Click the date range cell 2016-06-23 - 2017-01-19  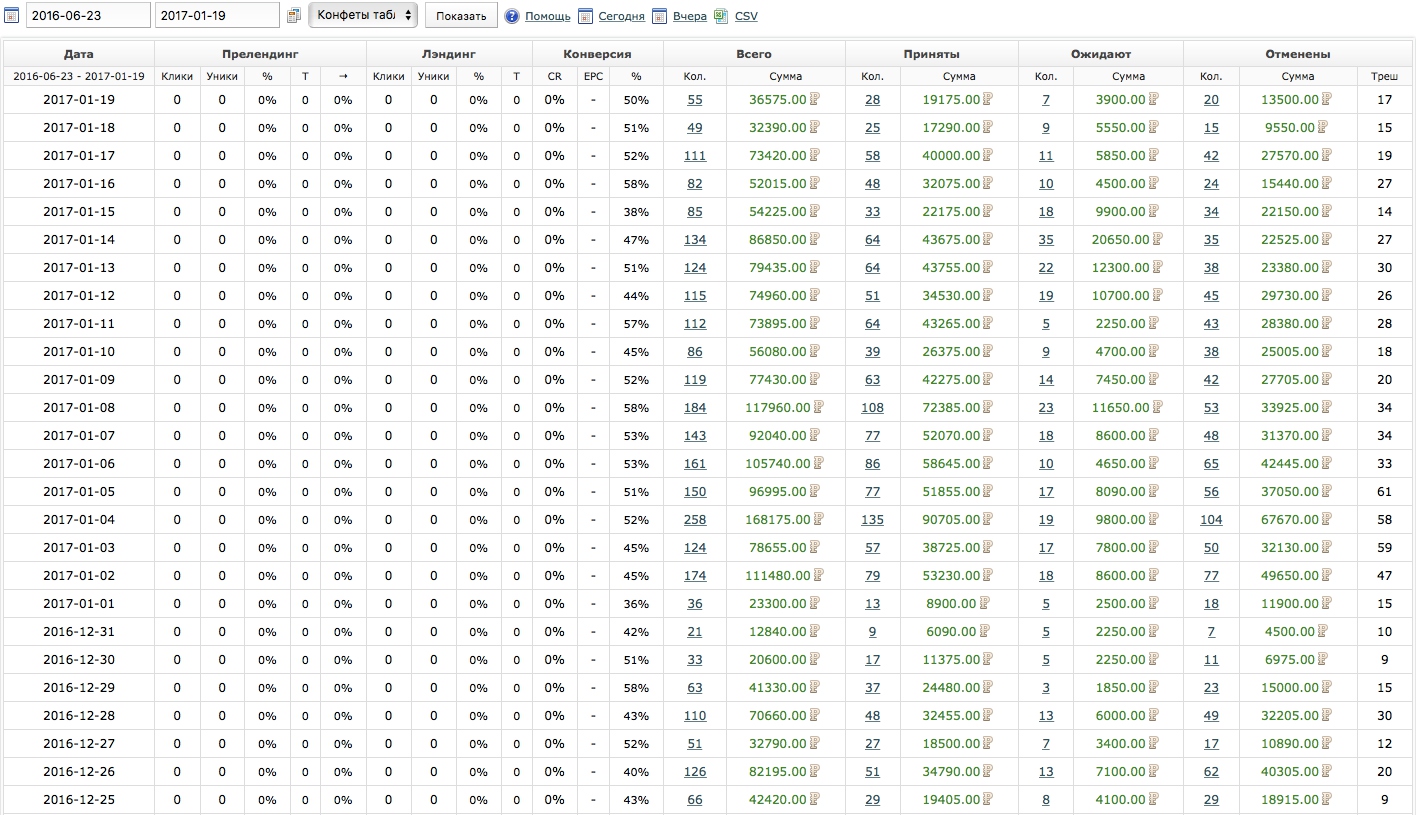(x=79, y=76)
